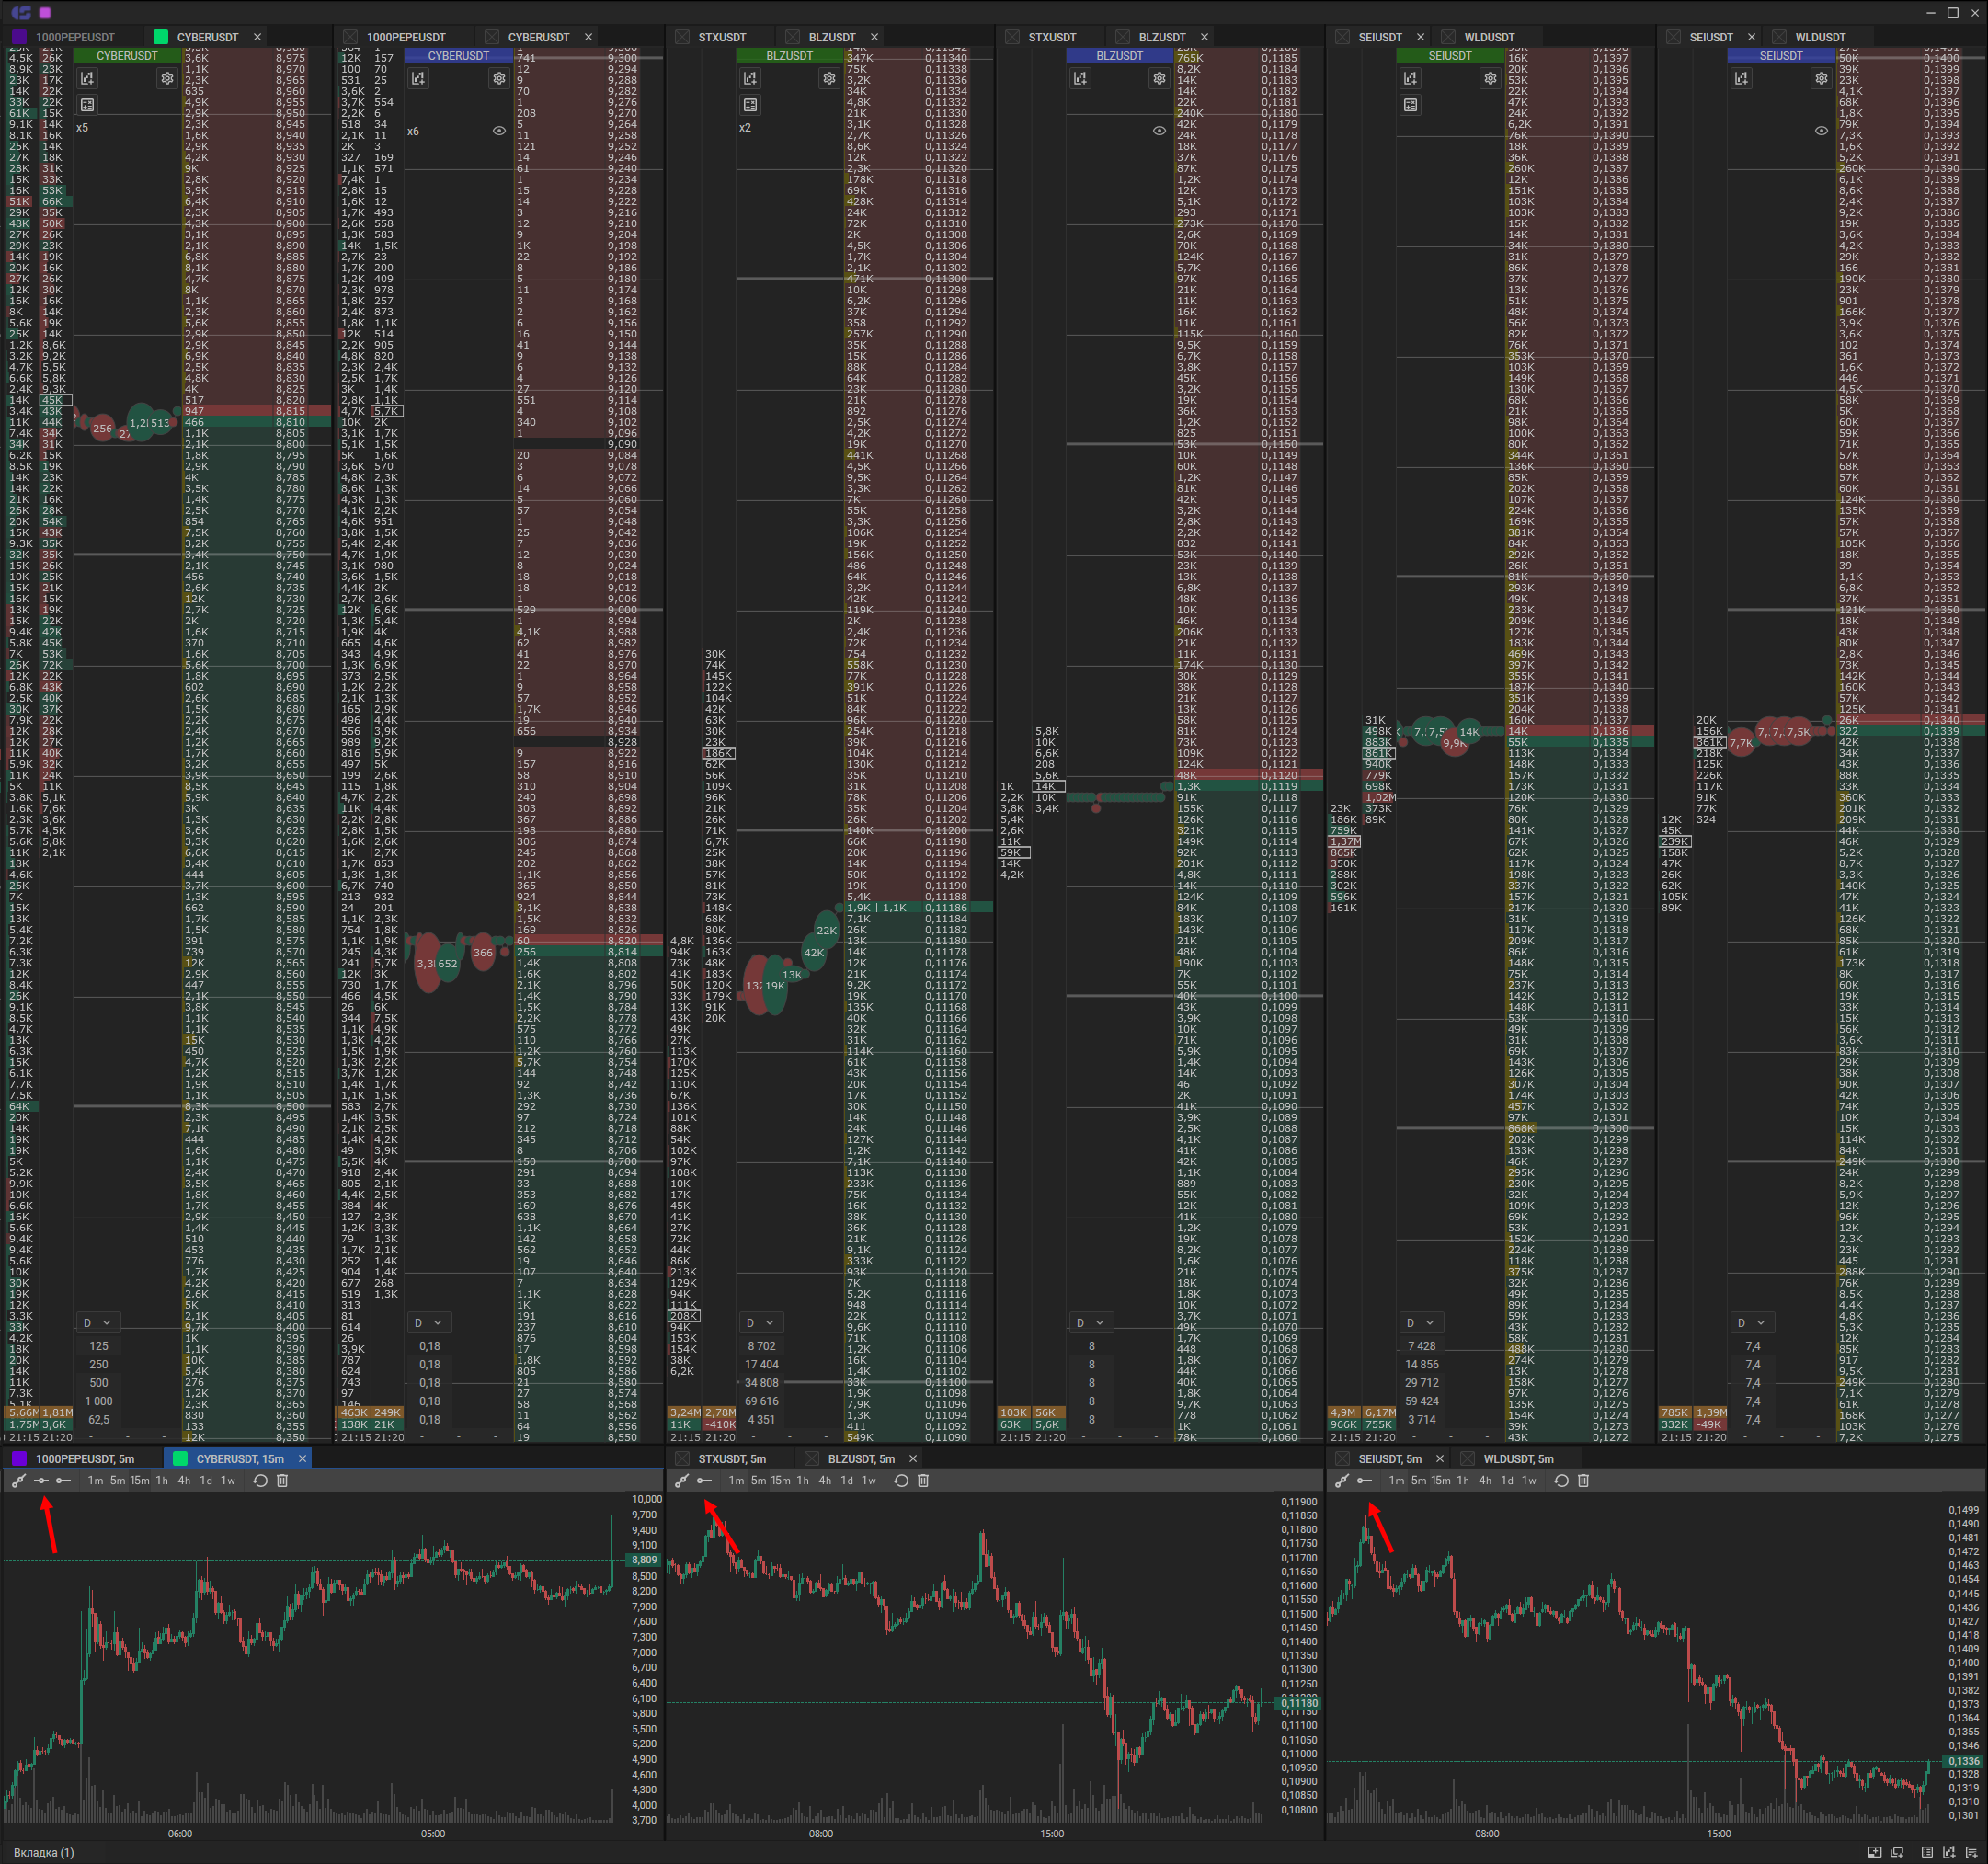Reset drawings icon in SEIUSDT chart toolbar
Image resolution: width=1988 pixels, height=1864 pixels.
(1561, 1480)
